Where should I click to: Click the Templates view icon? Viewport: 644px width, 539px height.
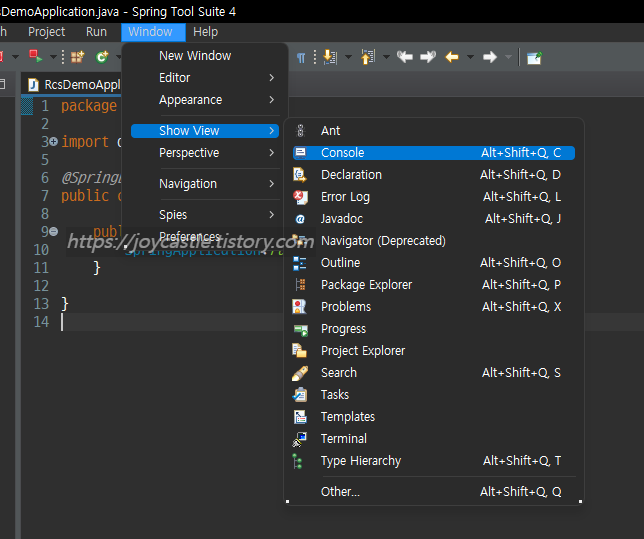(x=300, y=417)
